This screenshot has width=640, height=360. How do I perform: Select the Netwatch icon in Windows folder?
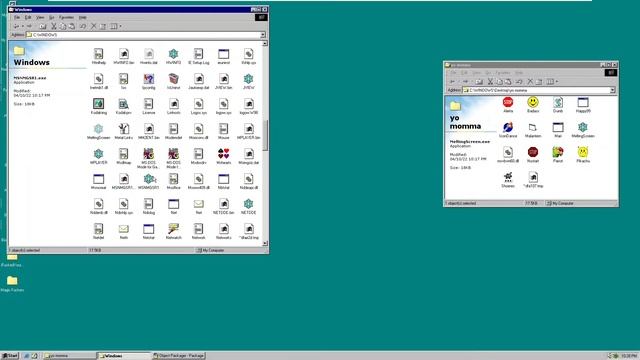click(173, 229)
